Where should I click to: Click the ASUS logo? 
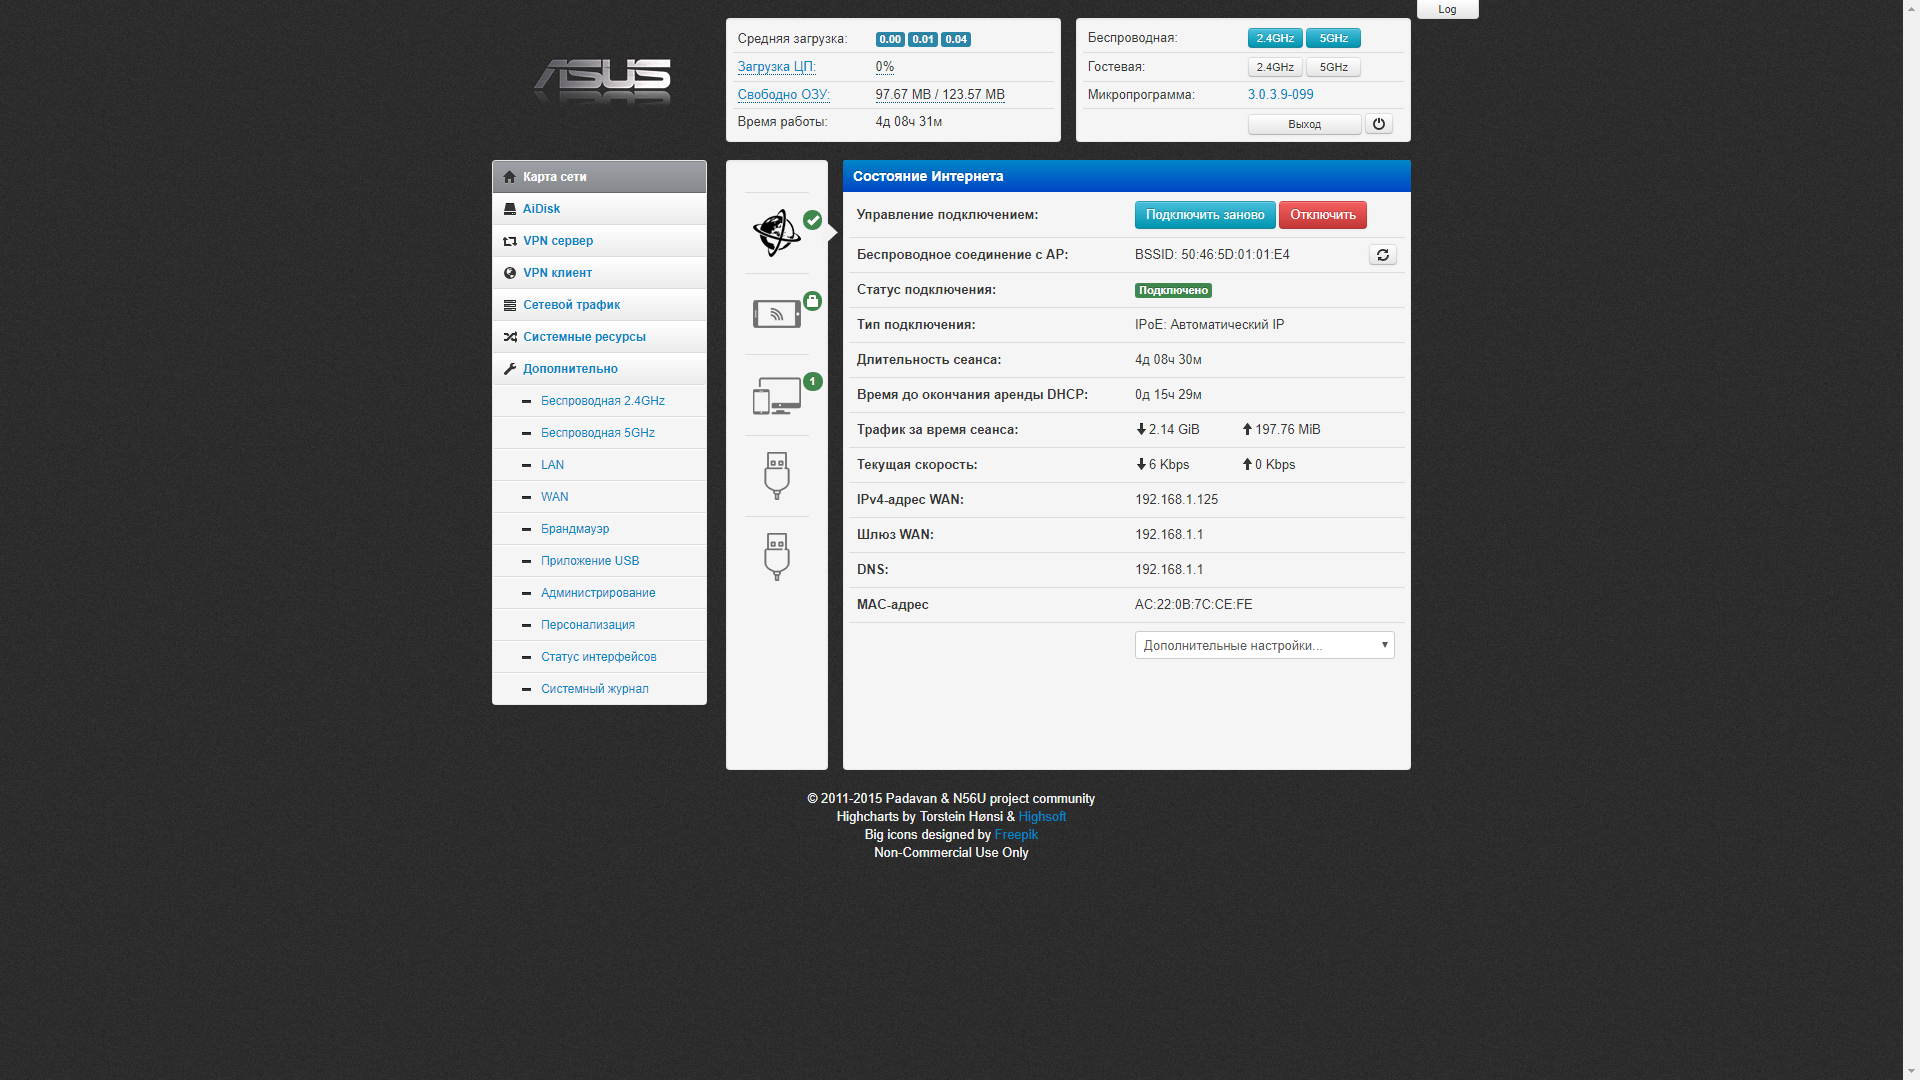coord(602,81)
